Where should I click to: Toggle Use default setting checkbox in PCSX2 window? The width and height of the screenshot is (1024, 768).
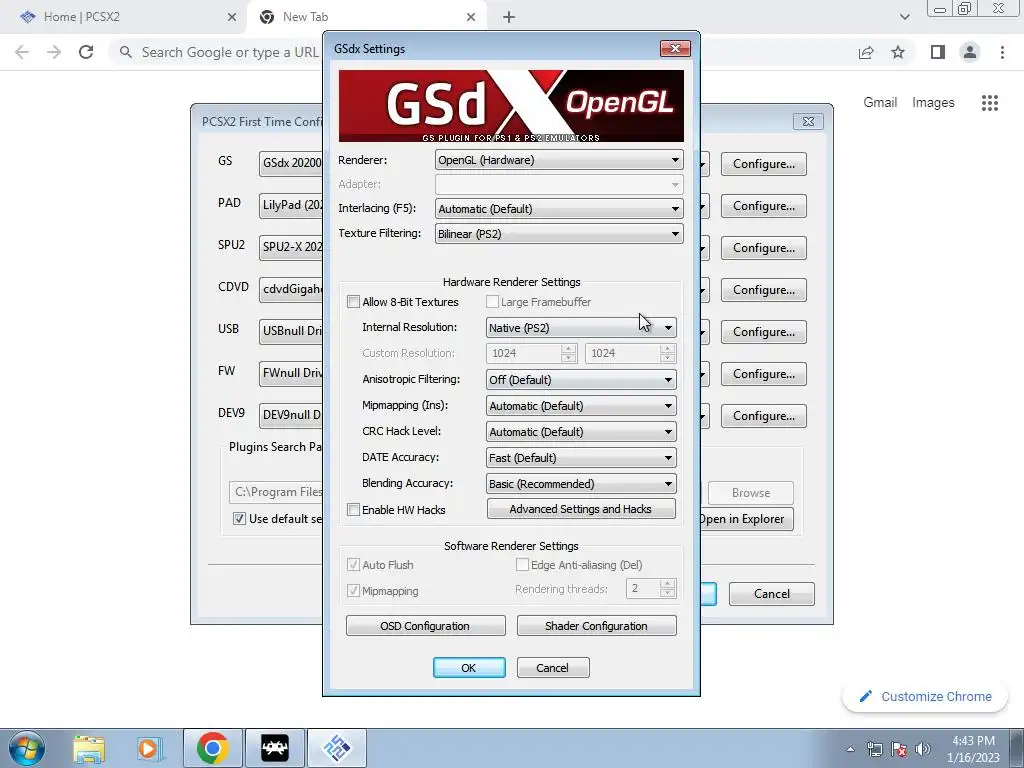click(239, 519)
